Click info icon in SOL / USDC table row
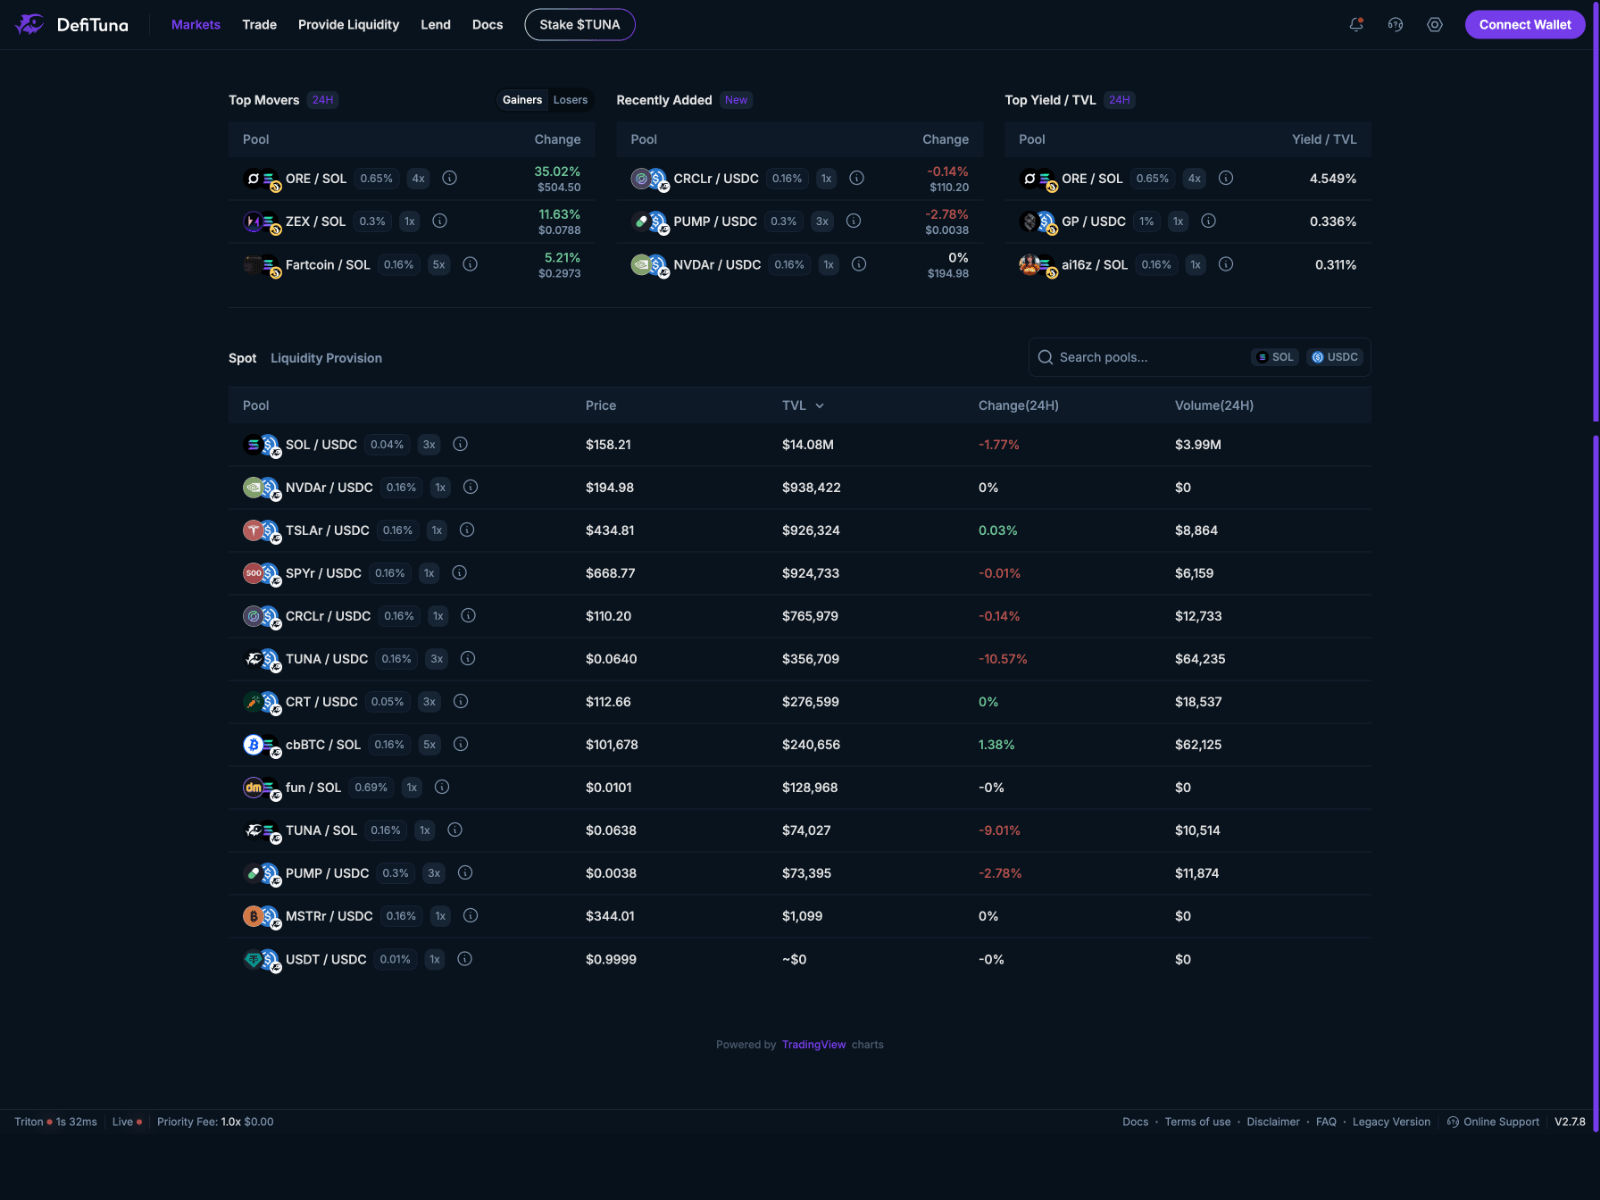The width and height of the screenshot is (1600, 1200). [x=461, y=444]
